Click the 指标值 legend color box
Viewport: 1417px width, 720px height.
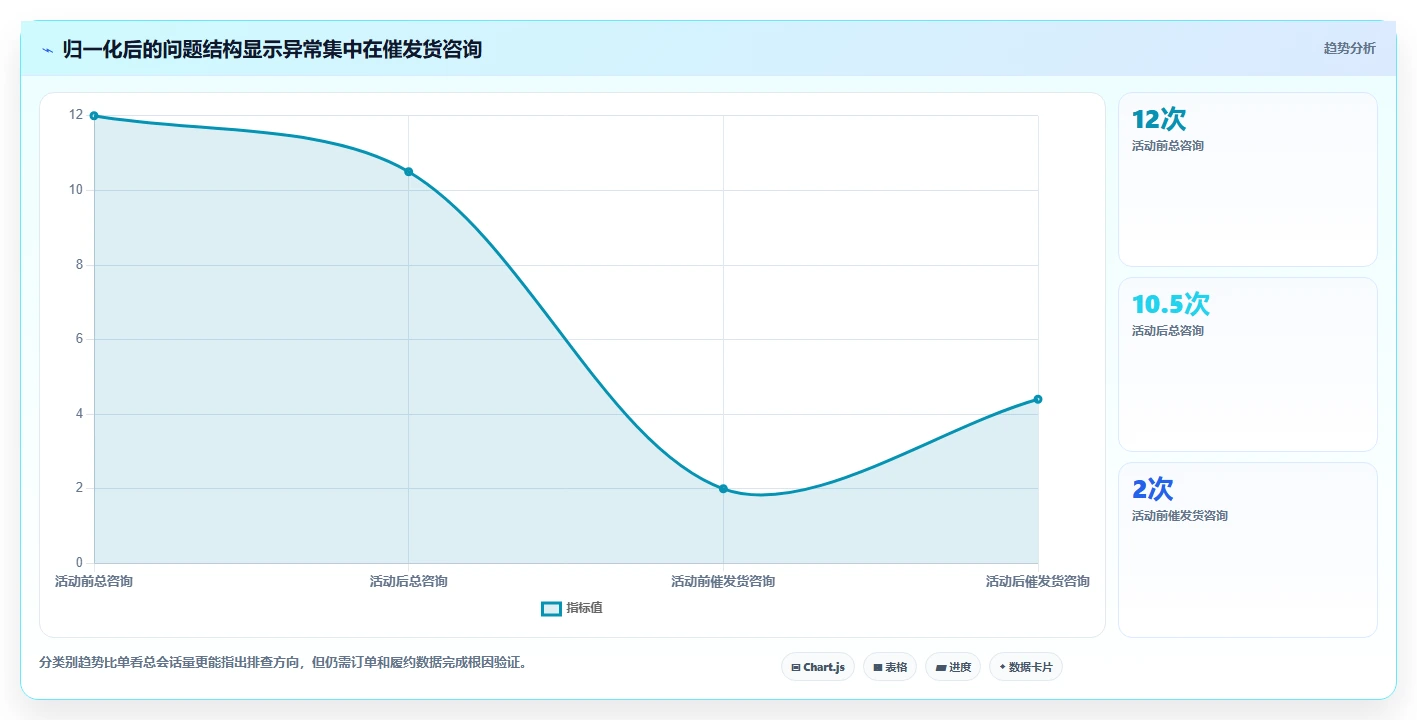pyautogui.click(x=551, y=608)
